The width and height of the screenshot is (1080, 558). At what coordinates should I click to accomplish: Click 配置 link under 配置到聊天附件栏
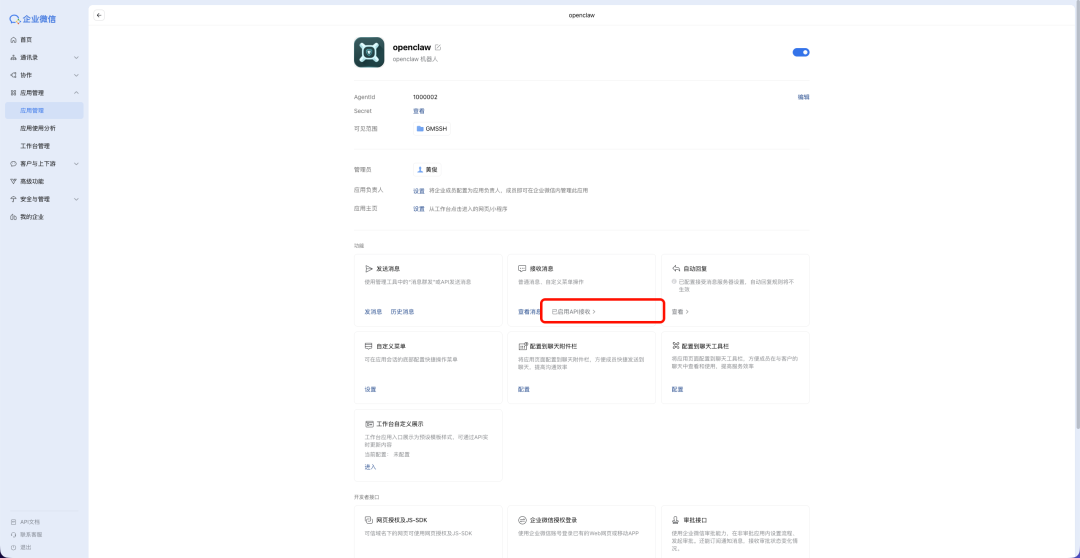(524, 389)
